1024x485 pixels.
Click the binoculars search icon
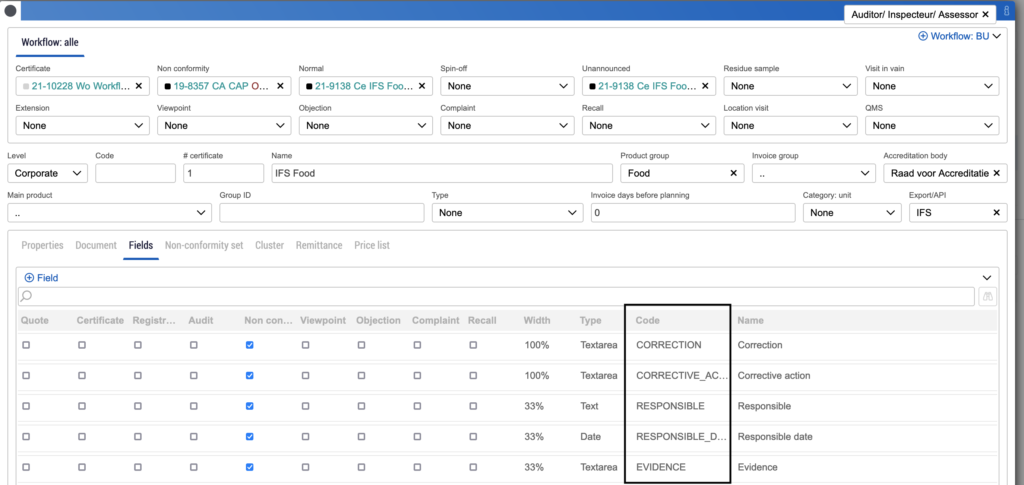point(988,297)
